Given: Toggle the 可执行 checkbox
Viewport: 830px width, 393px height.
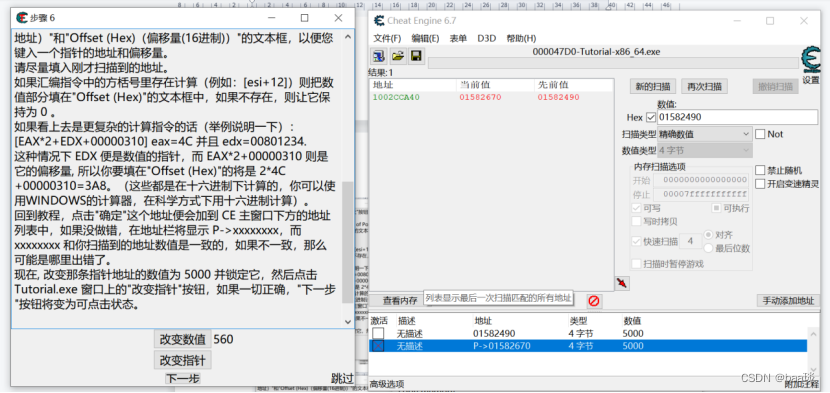Looking at the screenshot, I should [x=715, y=208].
